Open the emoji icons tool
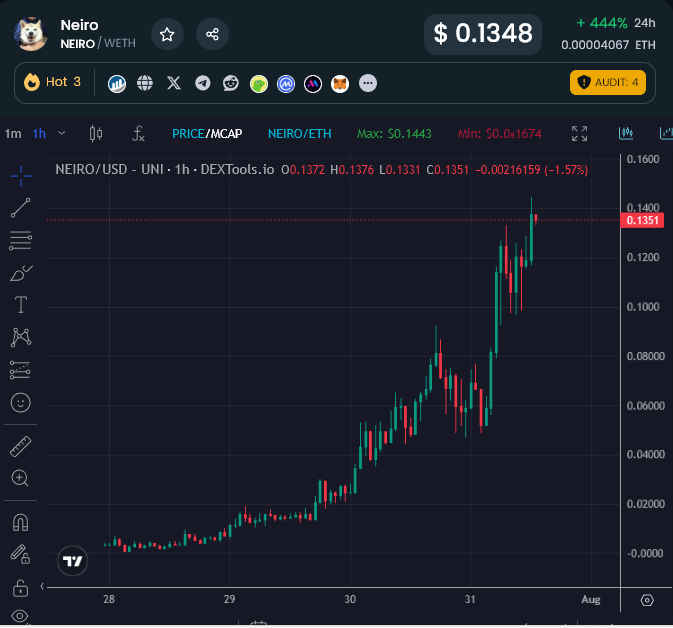The image size is (673, 628). click(x=21, y=403)
